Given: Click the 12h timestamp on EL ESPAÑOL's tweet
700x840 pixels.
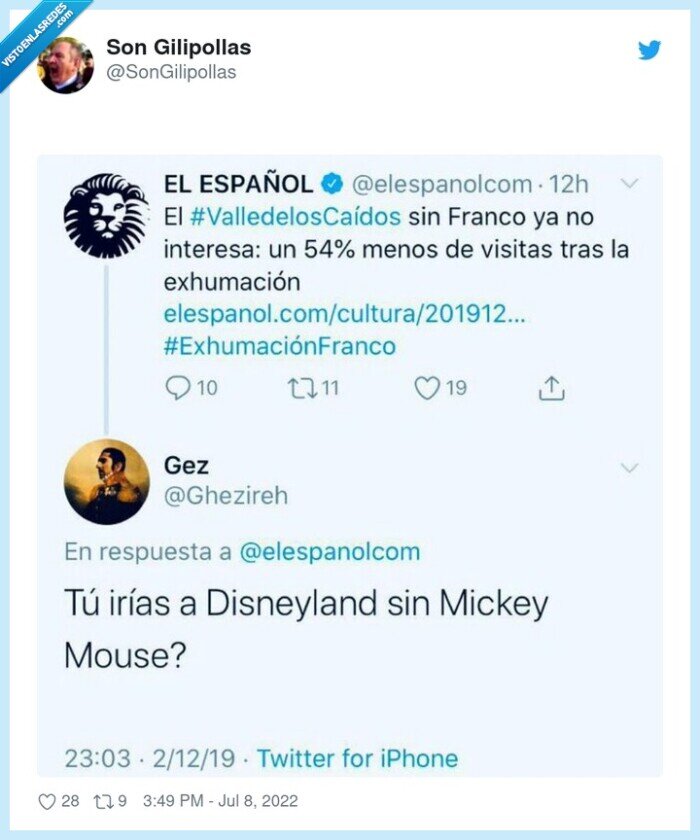Looking at the screenshot, I should pos(566,183).
